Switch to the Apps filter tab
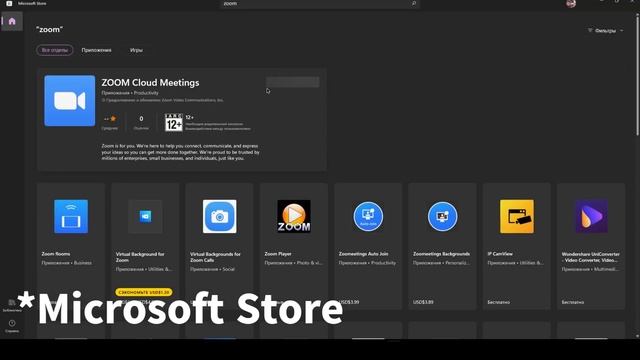Image resolution: width=640 pixels, height=360 pixels. pos(96,50)
